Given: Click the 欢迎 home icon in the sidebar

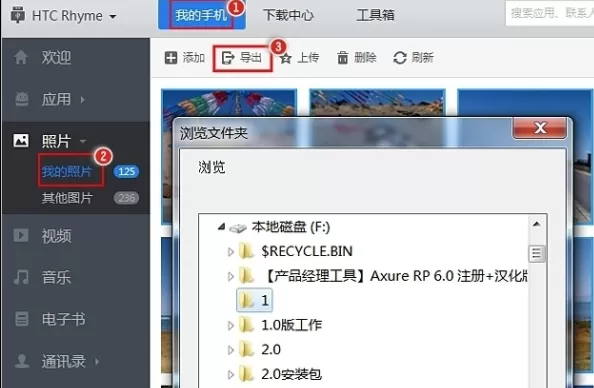Looking at the screenshot, I should (x=21, y=58).
